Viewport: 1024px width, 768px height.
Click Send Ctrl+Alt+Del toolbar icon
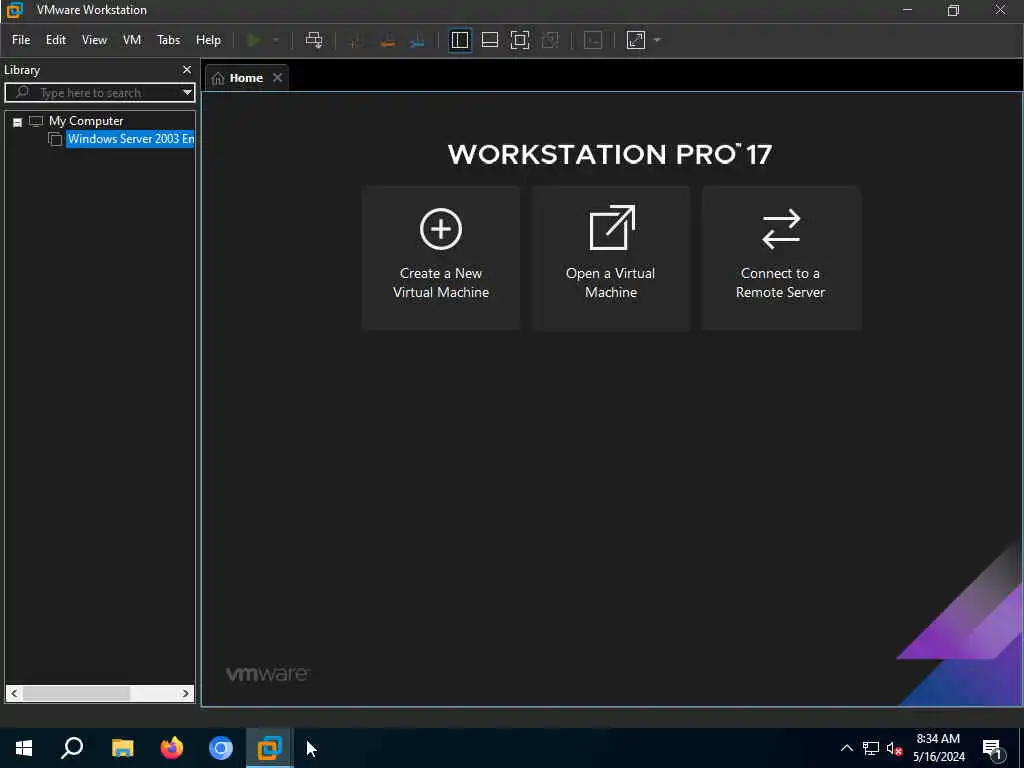314,40
